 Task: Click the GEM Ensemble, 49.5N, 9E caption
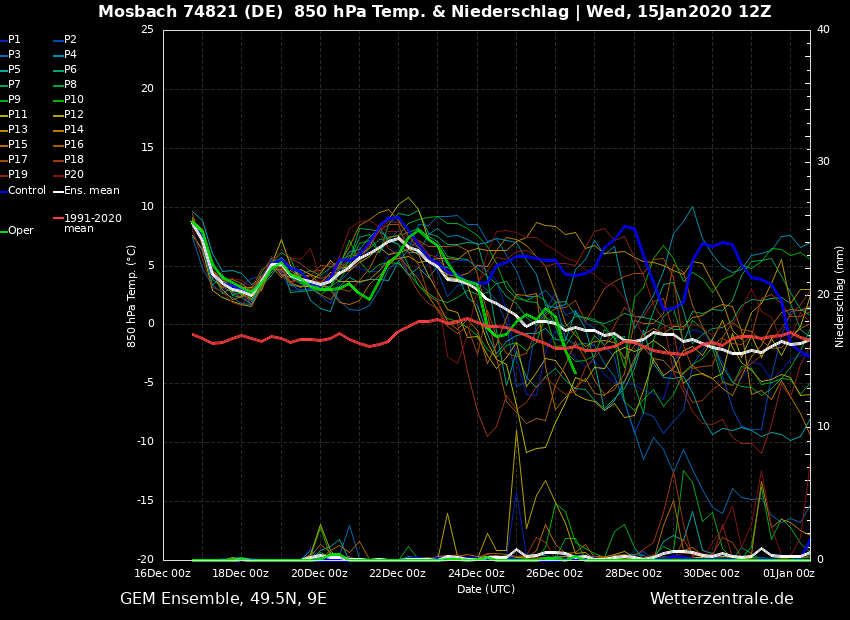pyautogui.click(x=223, y=599)
